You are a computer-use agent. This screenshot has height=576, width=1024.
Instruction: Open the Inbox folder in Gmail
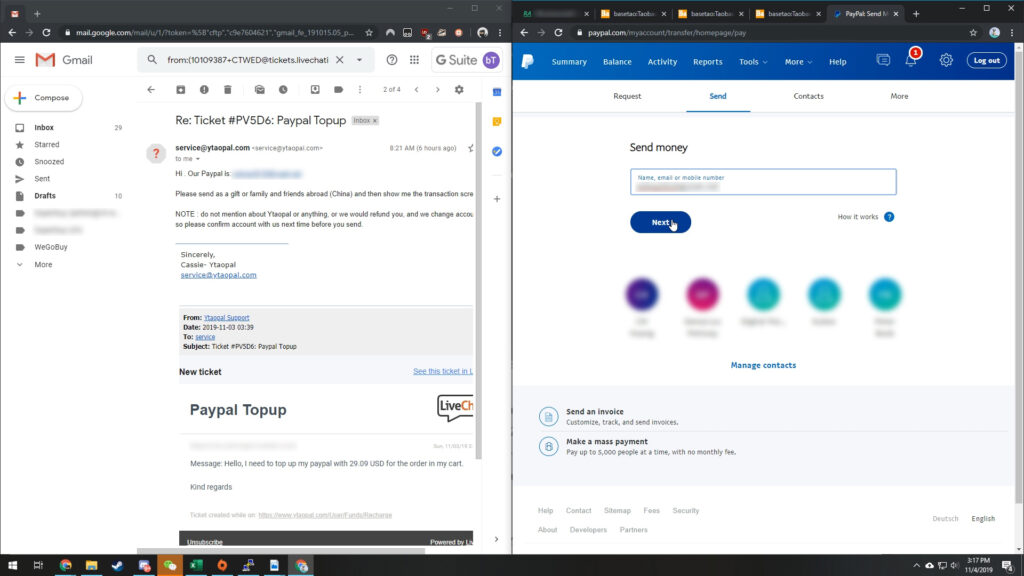(44, 127)
